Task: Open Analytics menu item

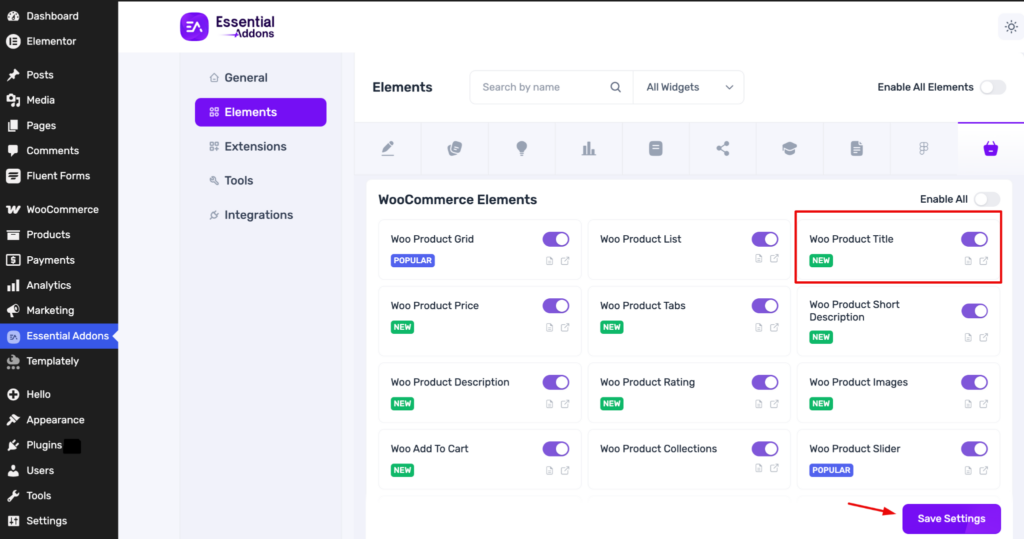Action: point(59,286)
